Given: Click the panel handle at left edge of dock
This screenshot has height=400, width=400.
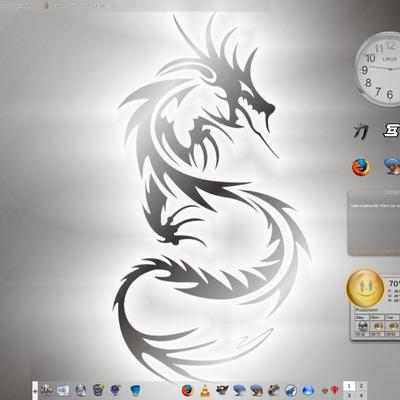Looking at the screenshot, I should [35, 390].
